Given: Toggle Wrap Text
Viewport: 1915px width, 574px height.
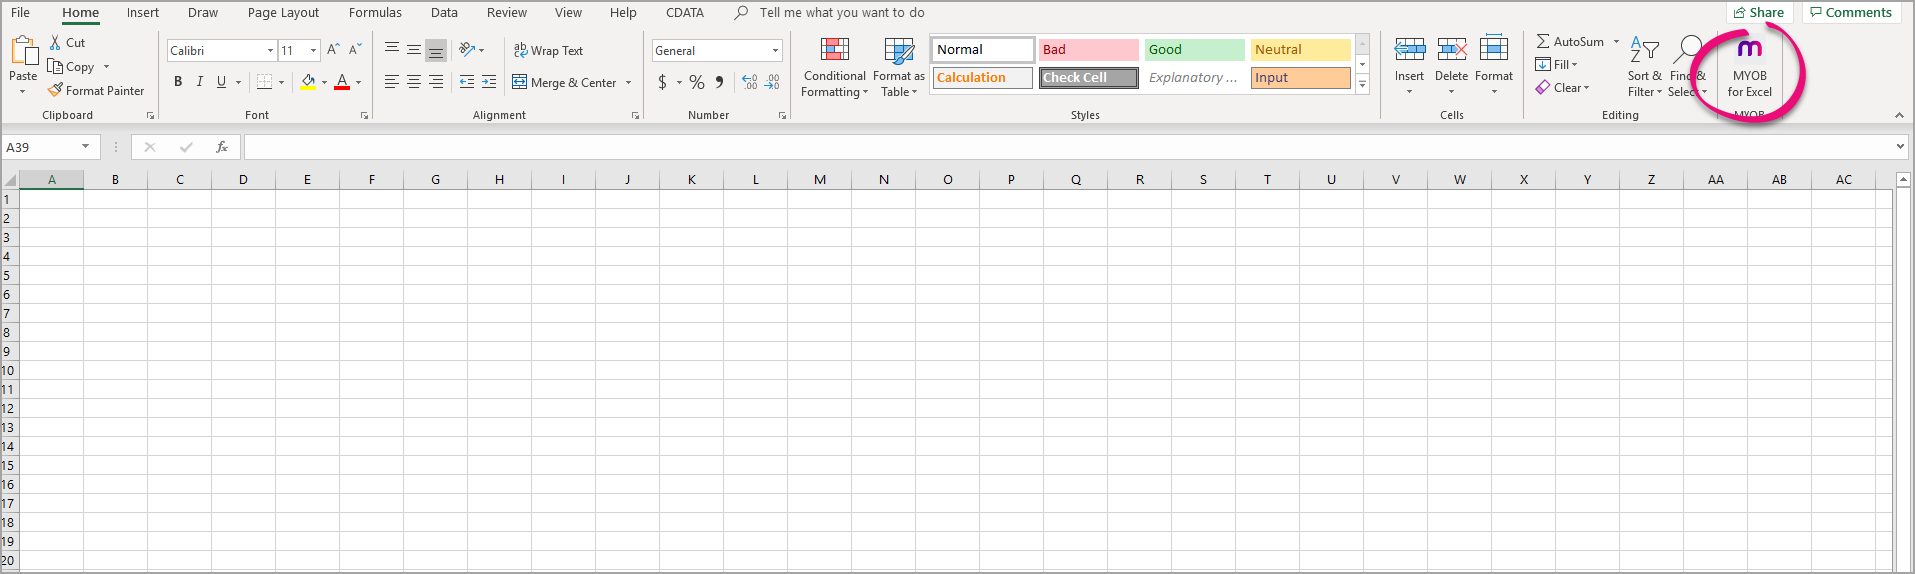Looking at the screenshot, I should (548, 50).
